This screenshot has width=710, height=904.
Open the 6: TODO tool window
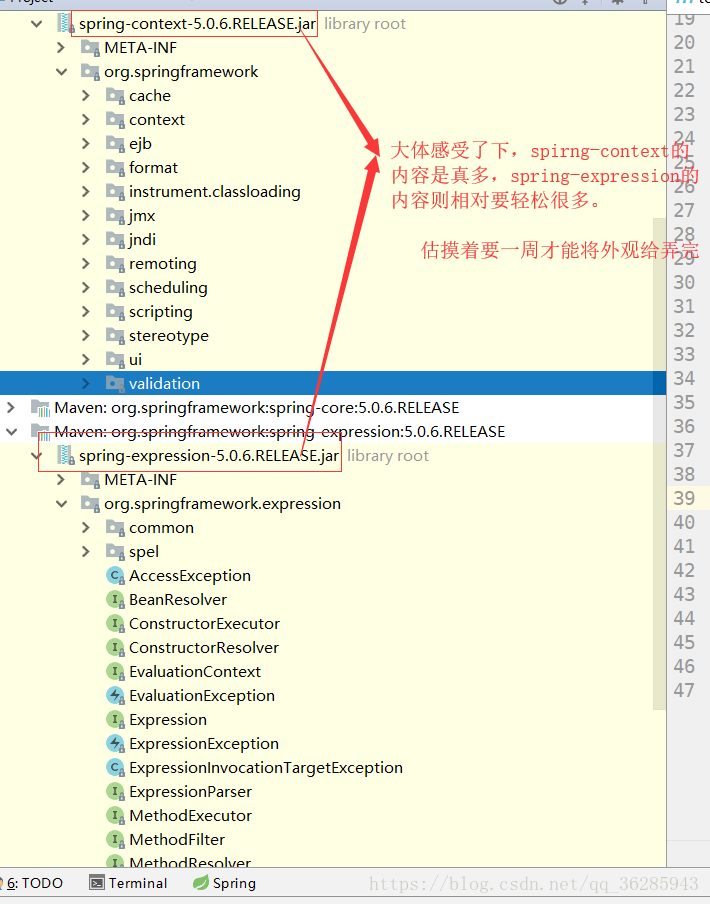(x=33, y=883)
